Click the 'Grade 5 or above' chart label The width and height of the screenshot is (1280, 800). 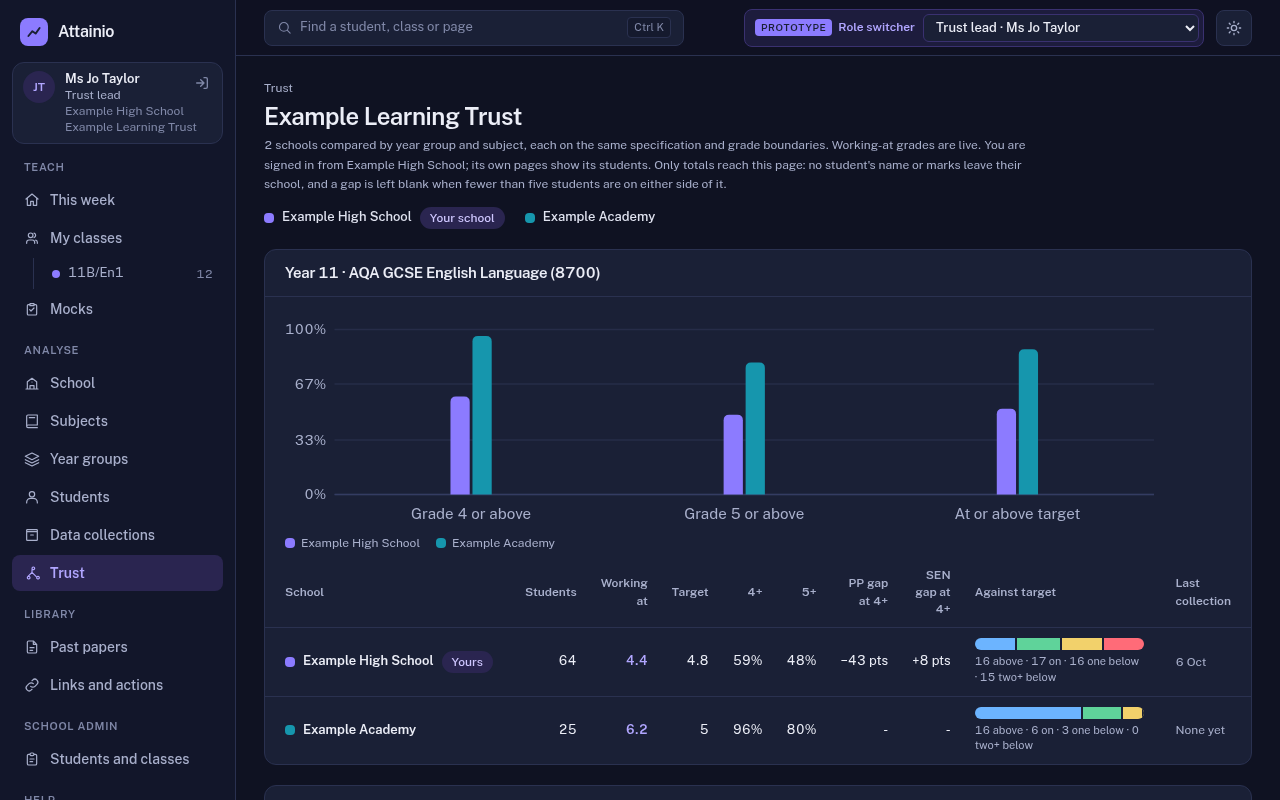pyautogui.click(x=744, y=514)
